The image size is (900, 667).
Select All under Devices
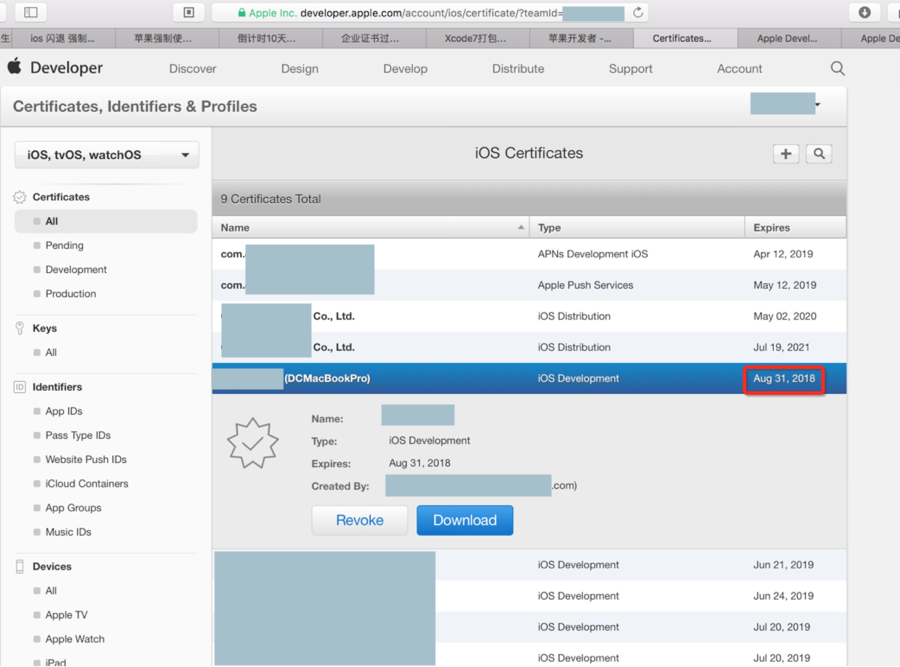tap(51, 591)
